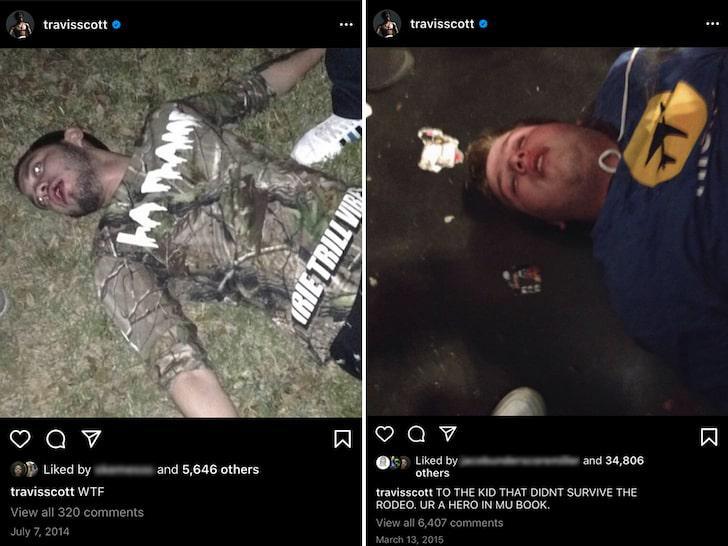Like the left post with heart icon

click(x=20, y=439)
